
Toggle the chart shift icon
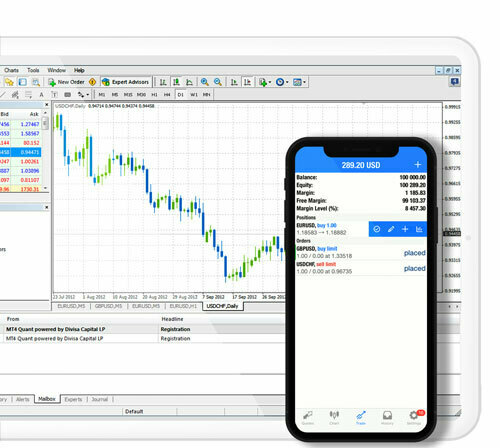coord(247,82)
